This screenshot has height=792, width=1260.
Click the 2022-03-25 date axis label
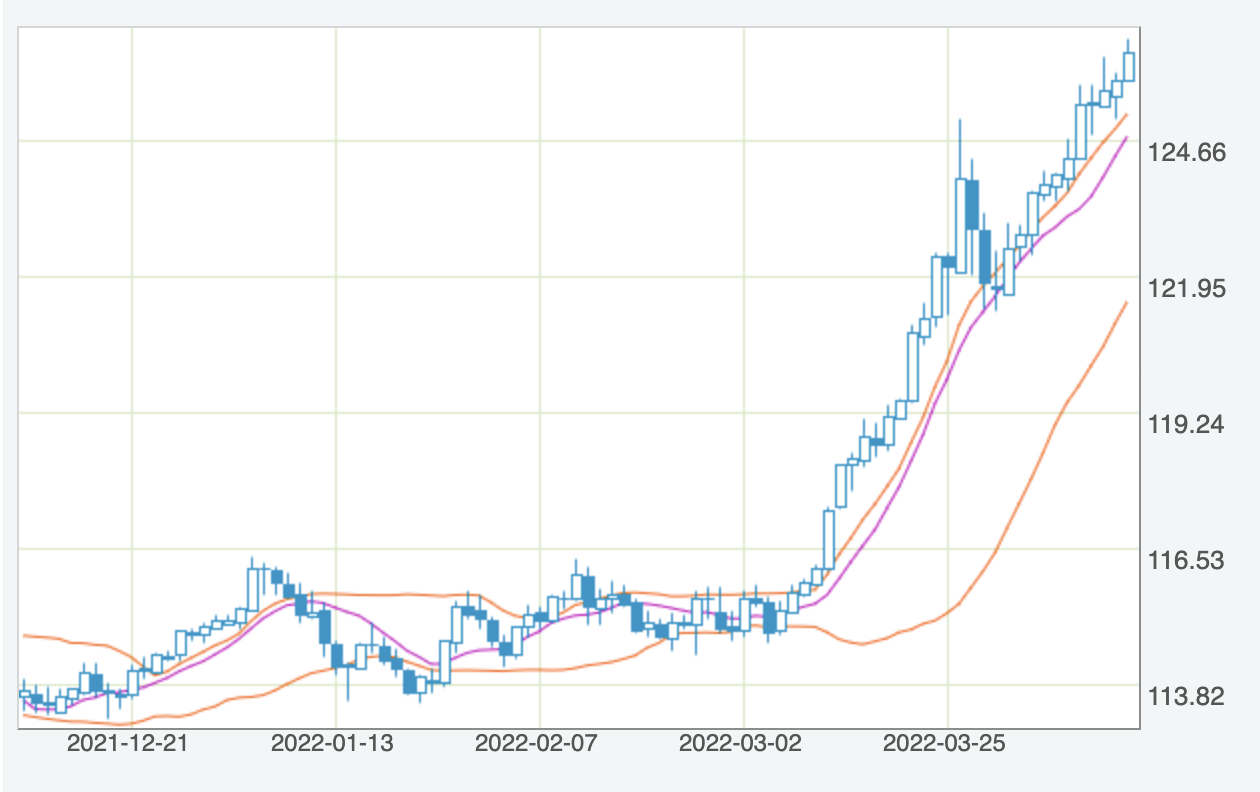(x=944, y=745)
